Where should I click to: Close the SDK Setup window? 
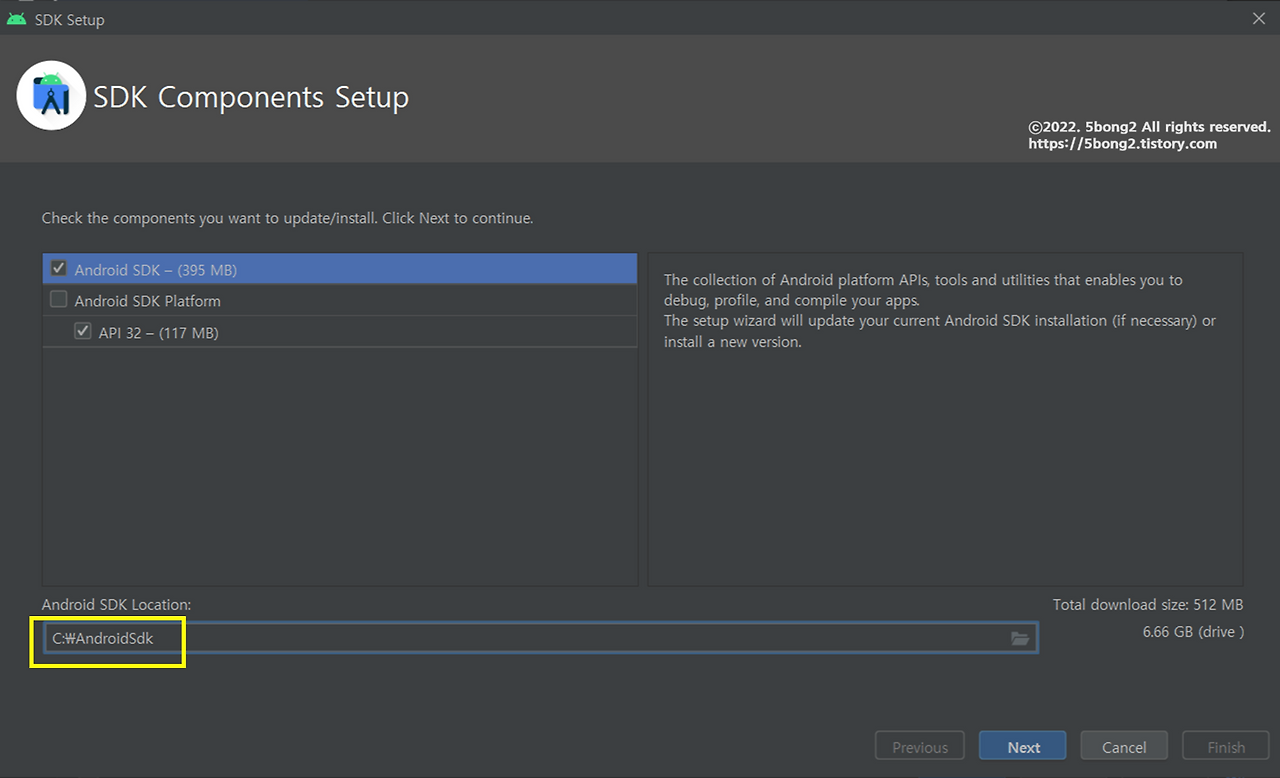point(1258,18)
